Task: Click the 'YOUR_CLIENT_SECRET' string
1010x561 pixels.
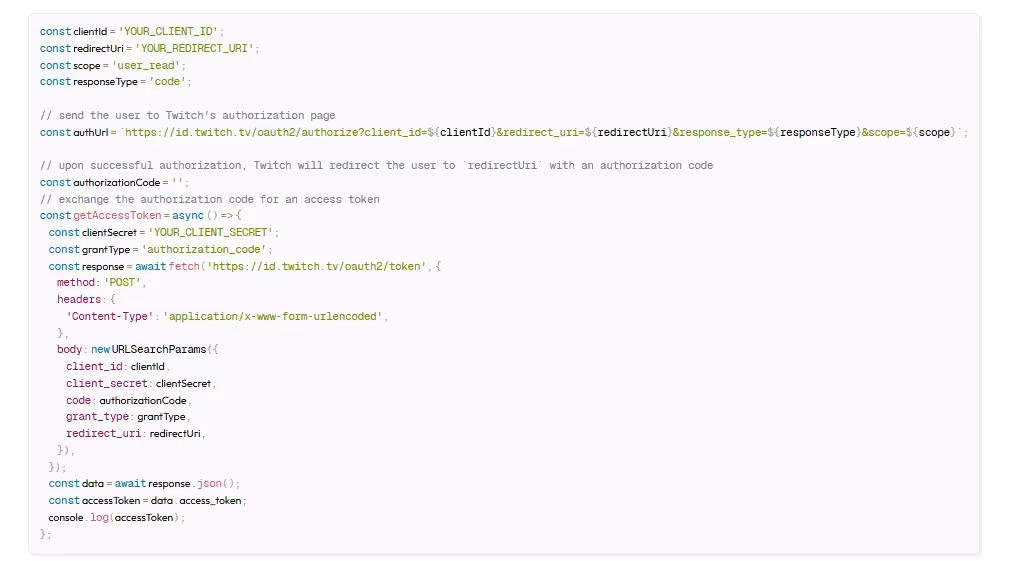Action: point(211,233)
